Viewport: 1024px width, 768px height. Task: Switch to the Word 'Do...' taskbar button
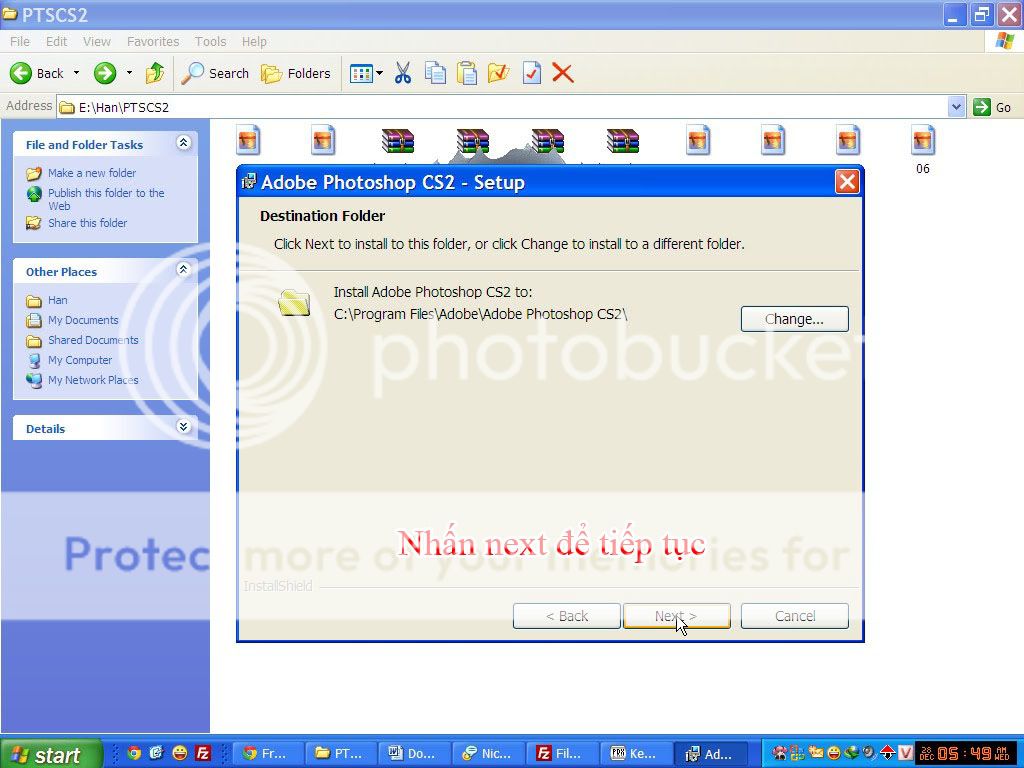tap(417, 754)
